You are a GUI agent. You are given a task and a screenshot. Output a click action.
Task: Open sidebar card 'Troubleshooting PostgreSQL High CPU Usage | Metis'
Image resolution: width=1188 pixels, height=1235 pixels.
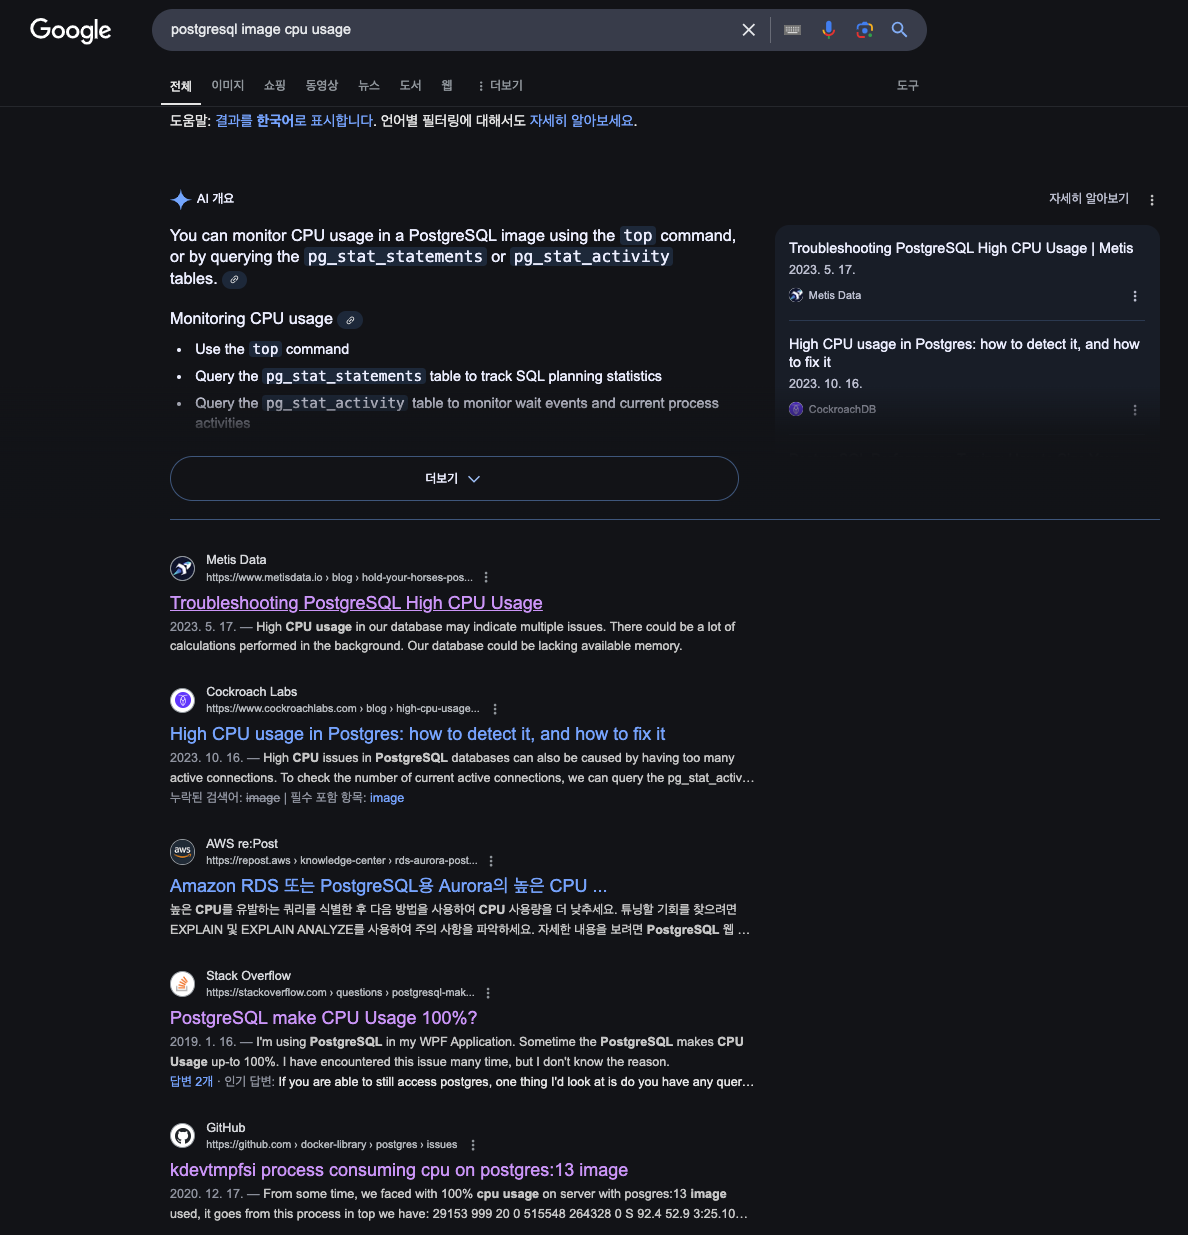tap(961, 248)
